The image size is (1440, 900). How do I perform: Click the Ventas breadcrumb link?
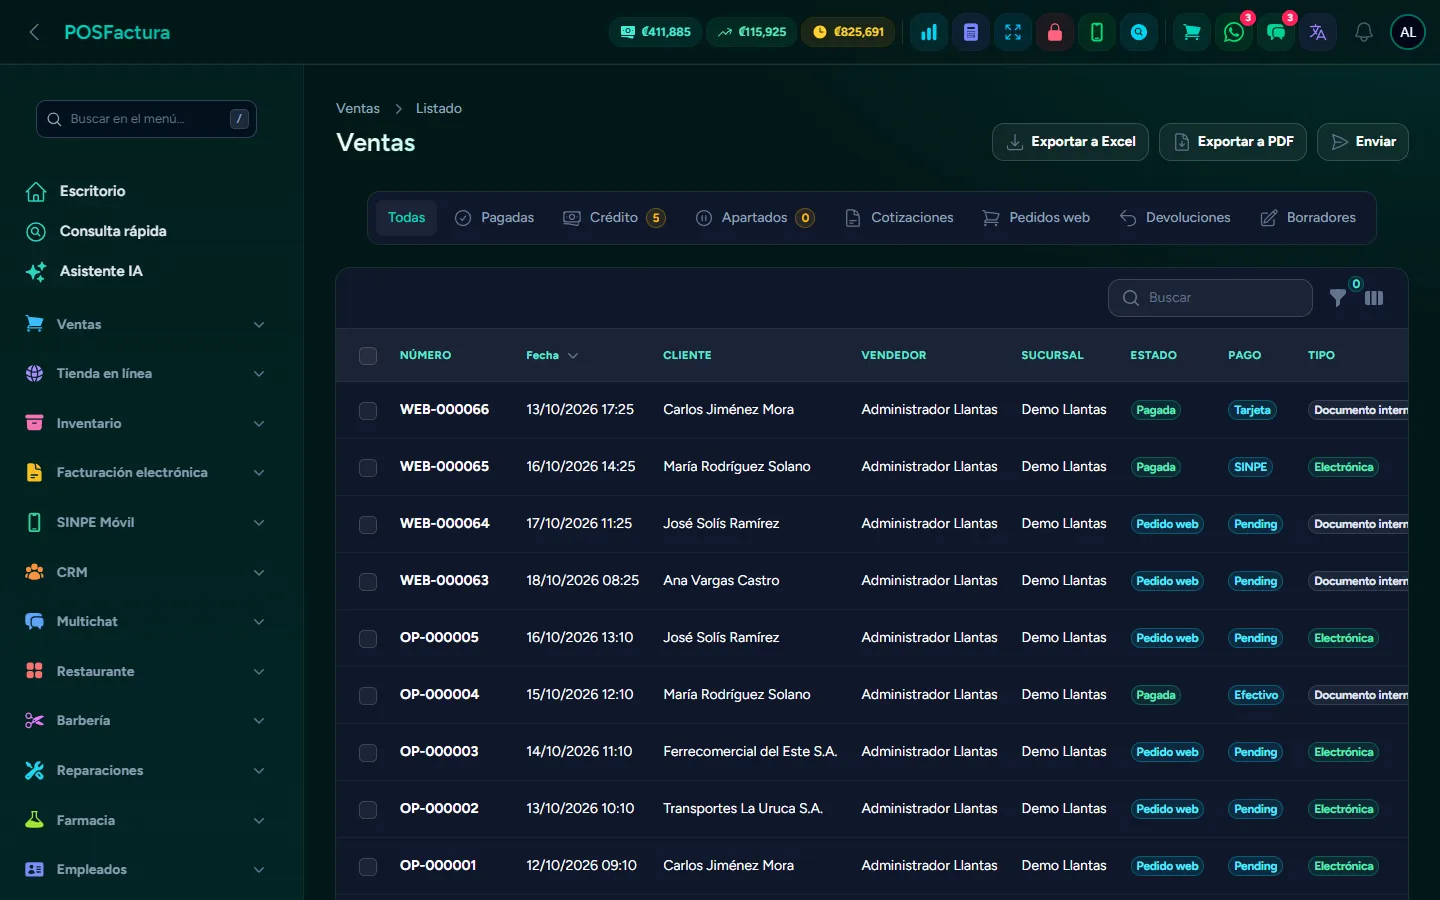[358, 108]
